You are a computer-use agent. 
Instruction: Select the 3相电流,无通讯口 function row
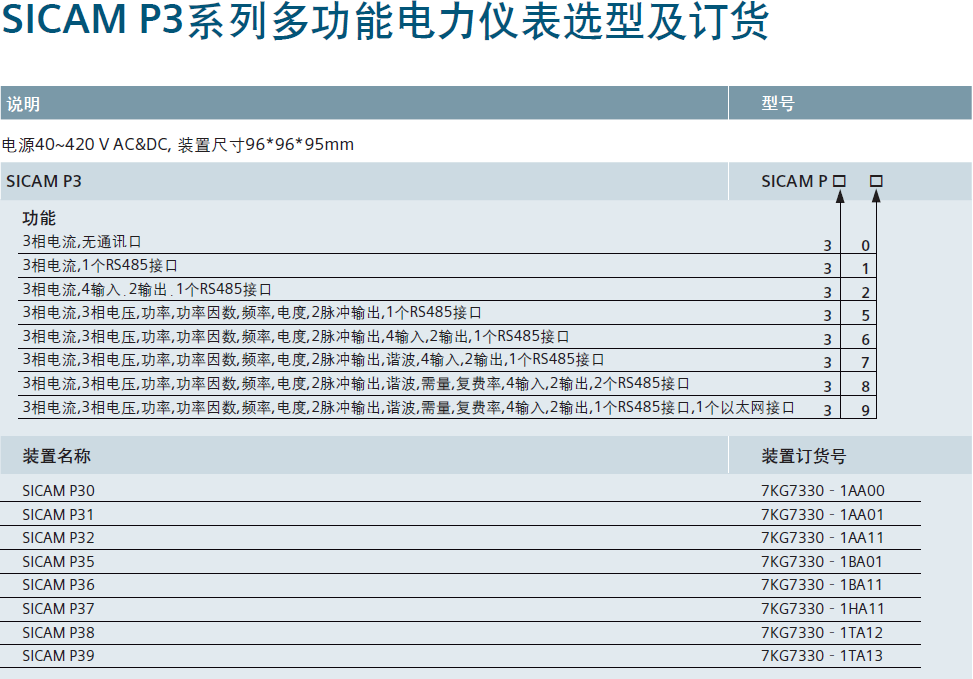click(82, 241)
